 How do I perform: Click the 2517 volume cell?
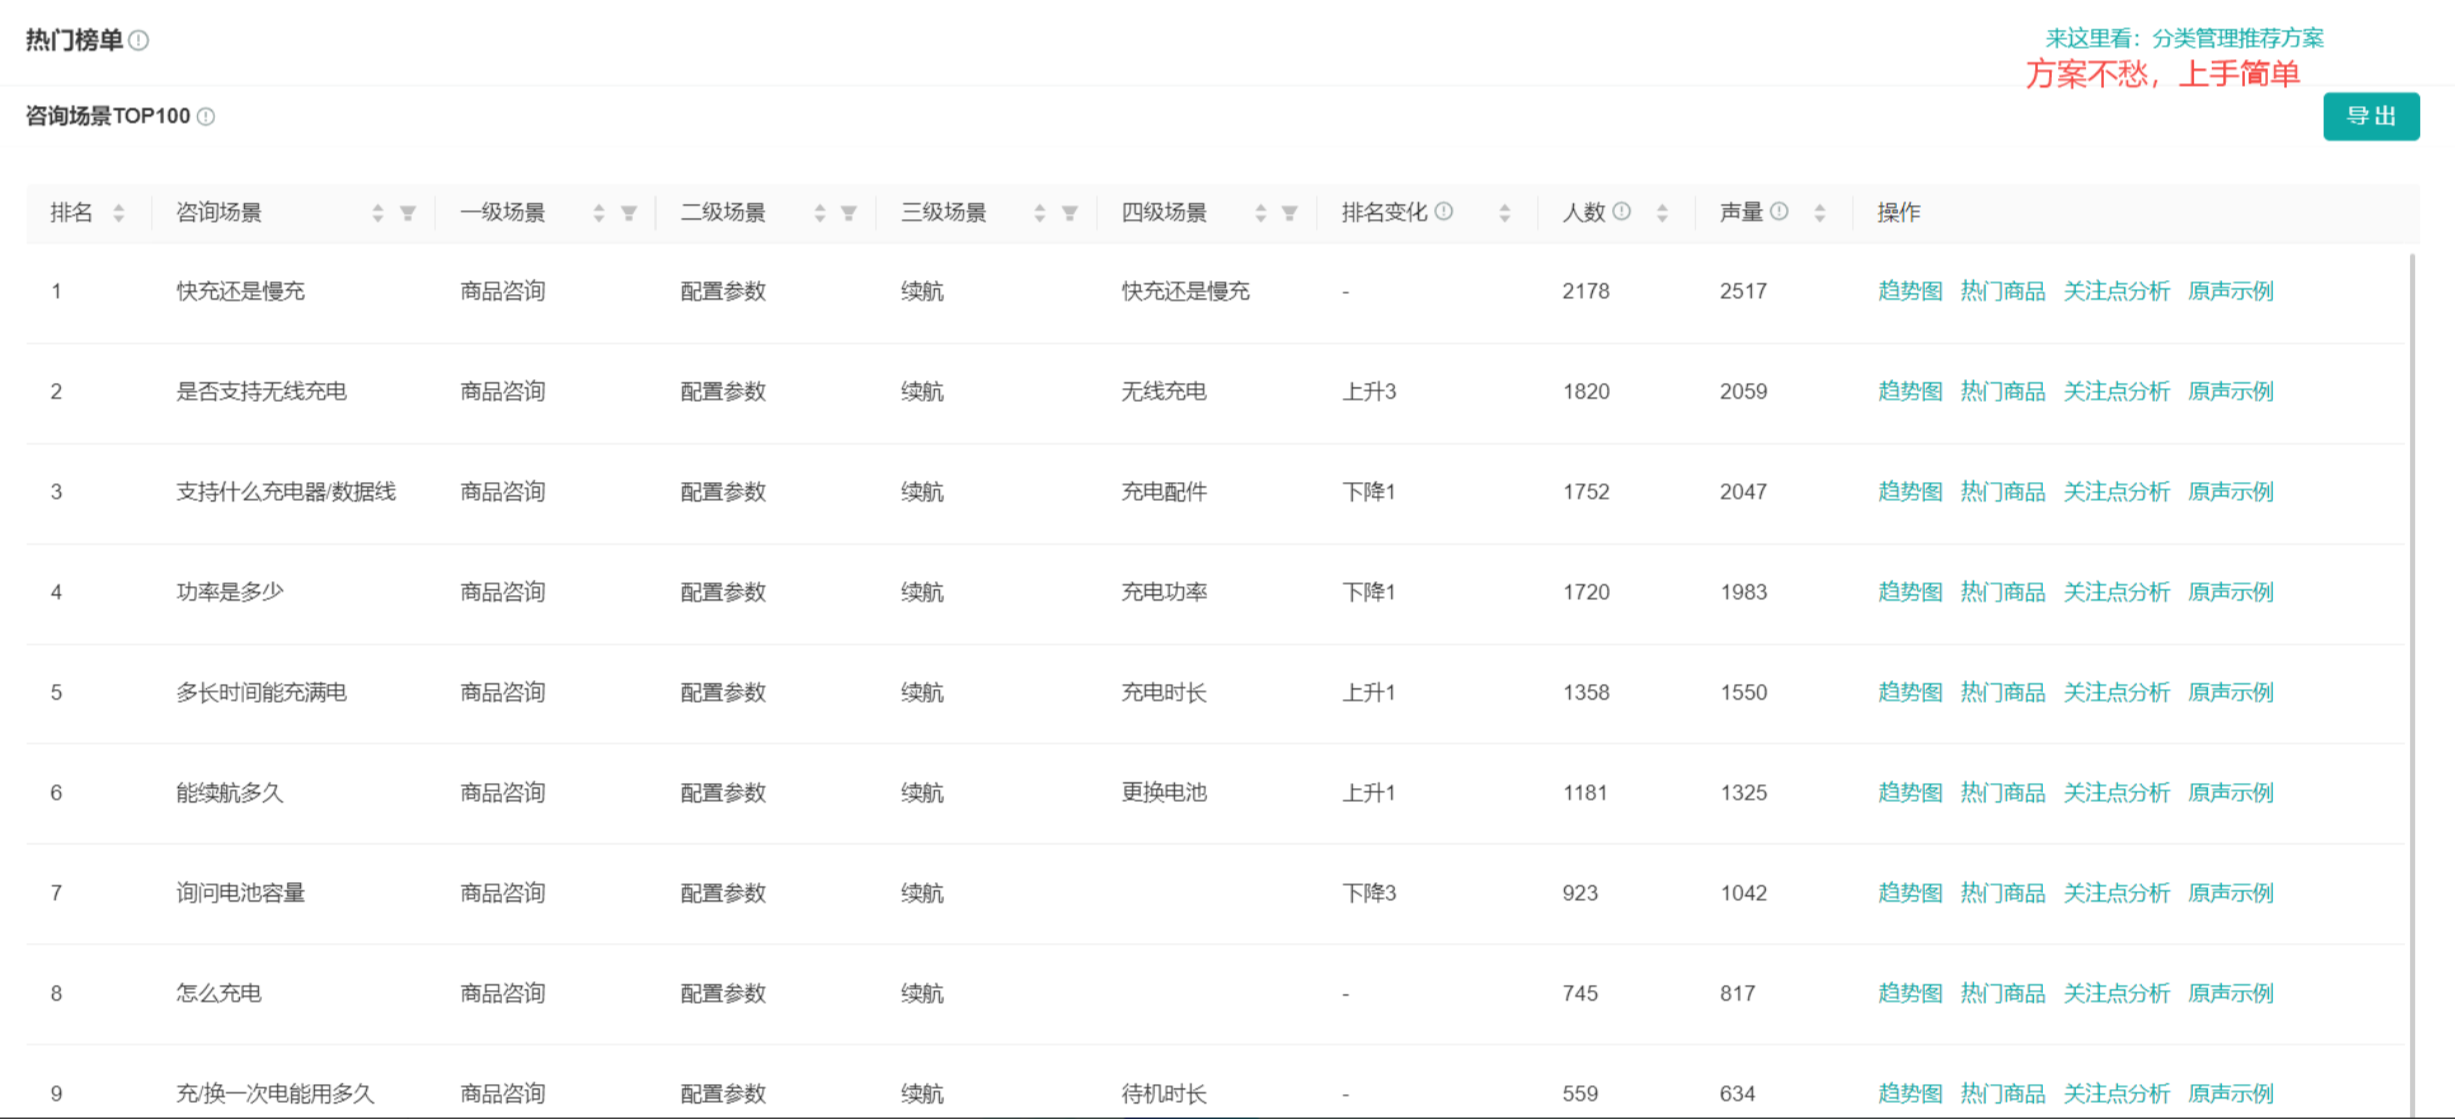pos(1743,291)
